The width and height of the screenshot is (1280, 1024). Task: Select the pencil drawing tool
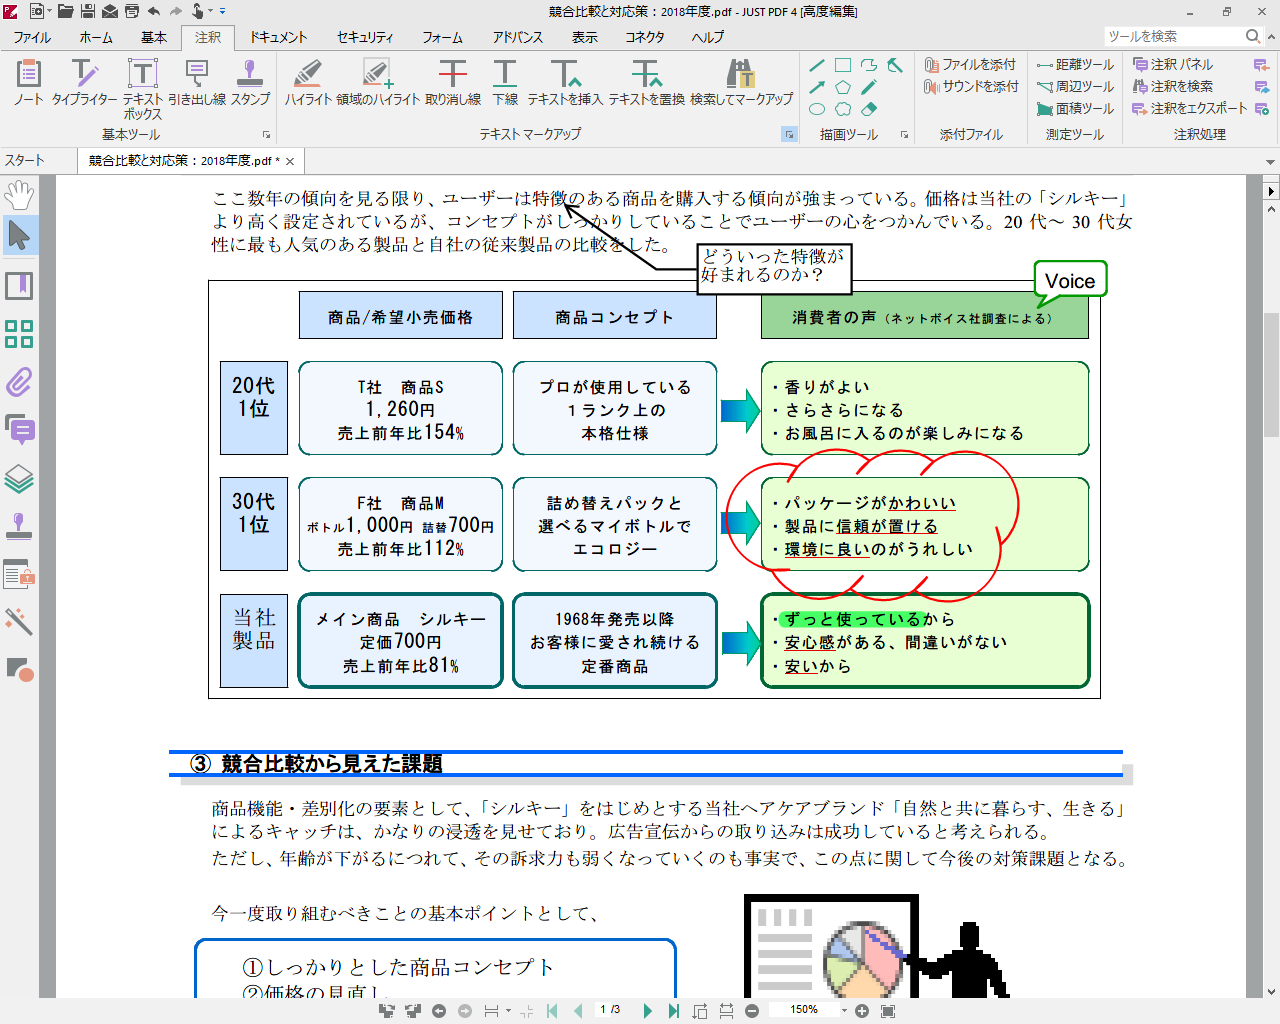point(869,87)
